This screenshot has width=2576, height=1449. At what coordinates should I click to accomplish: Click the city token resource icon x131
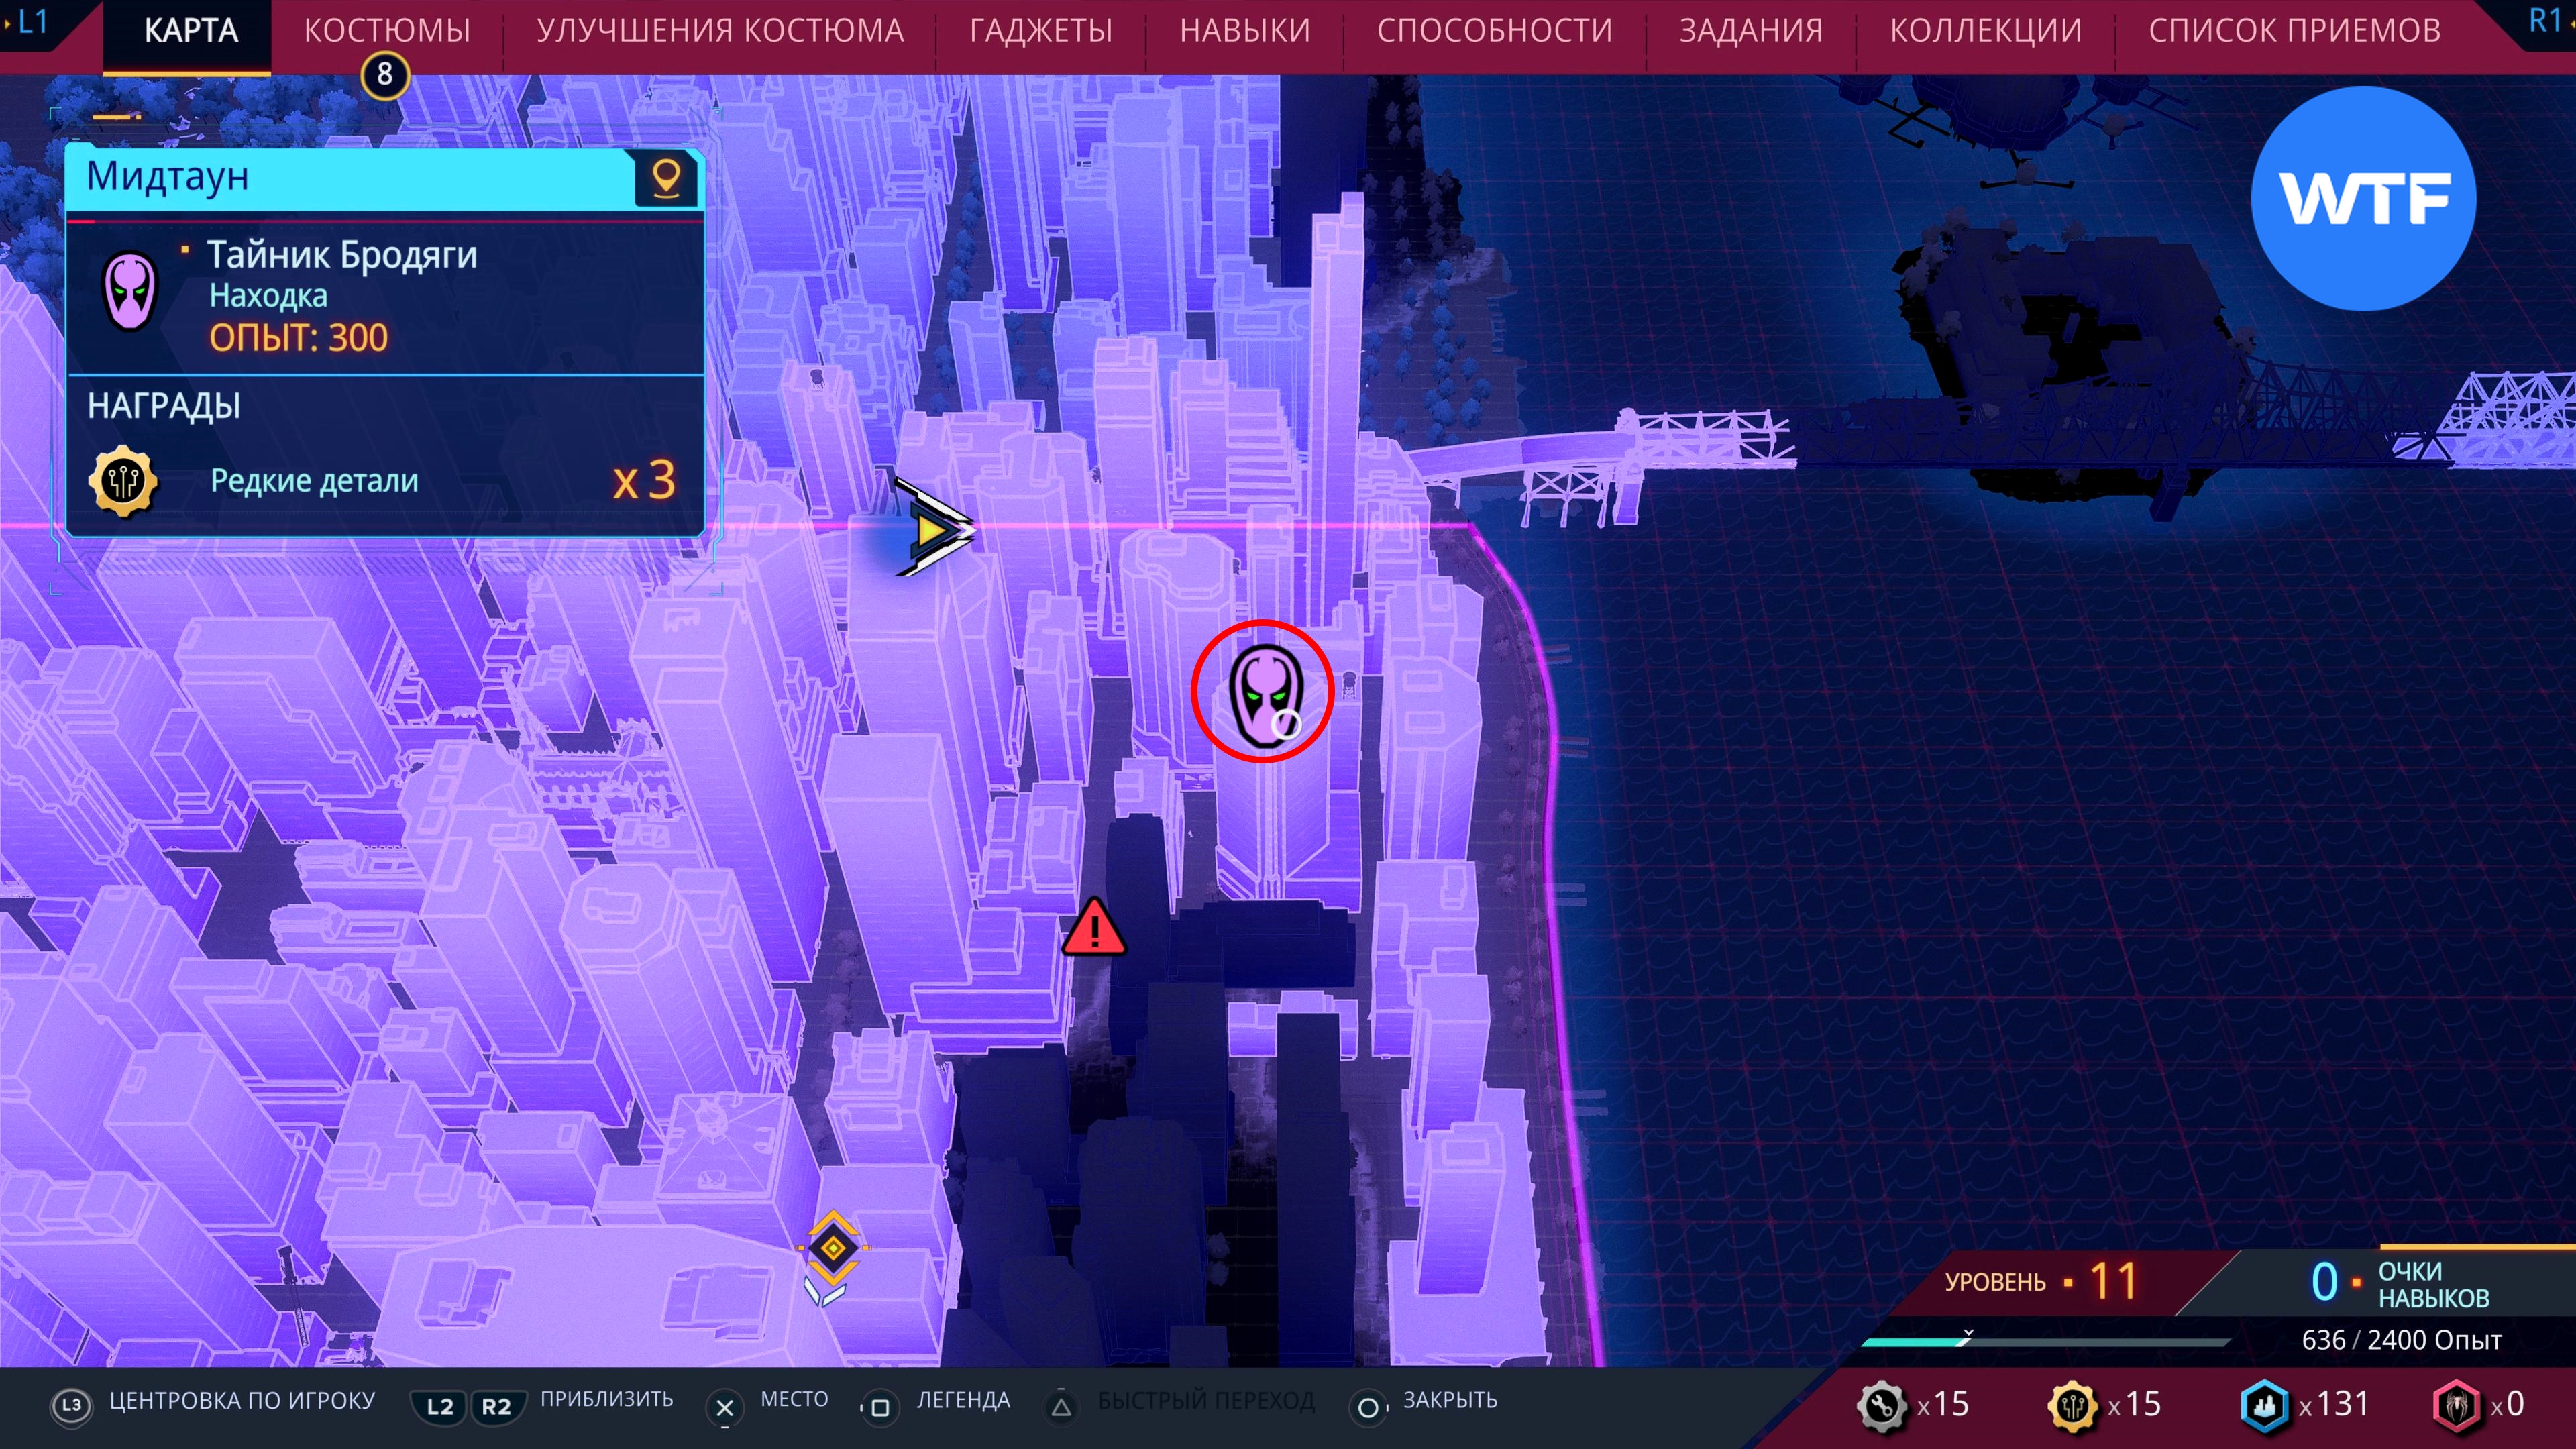(x=2264, y=1405)
